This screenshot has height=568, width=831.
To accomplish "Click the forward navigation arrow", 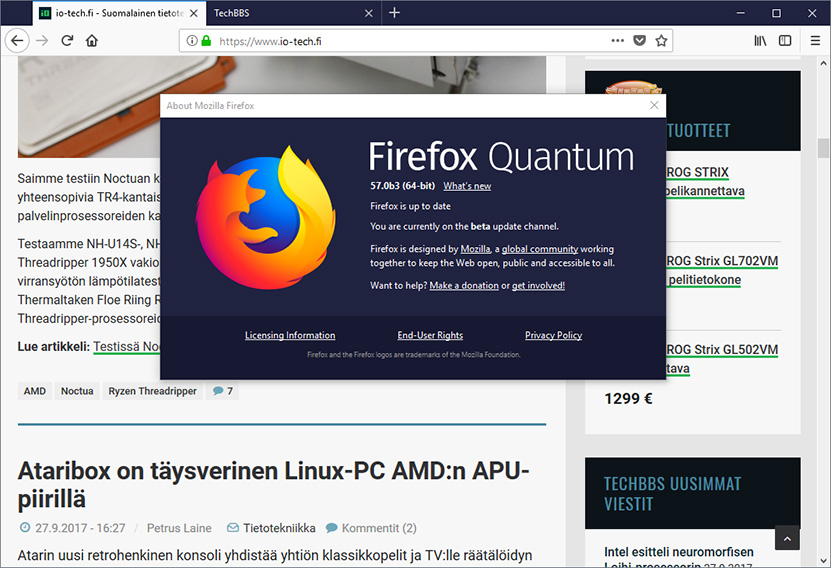I will 42,41.
